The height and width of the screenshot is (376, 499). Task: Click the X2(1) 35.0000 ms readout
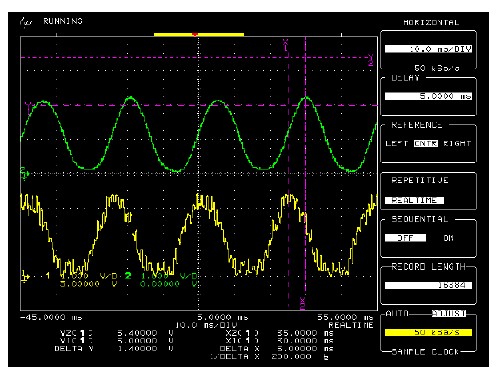(279, 333)
